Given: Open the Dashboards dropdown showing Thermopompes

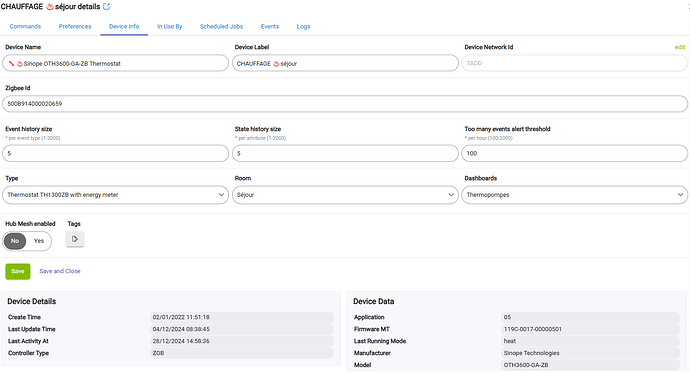Looking at the screenshot, I should [x=574, y=195].
